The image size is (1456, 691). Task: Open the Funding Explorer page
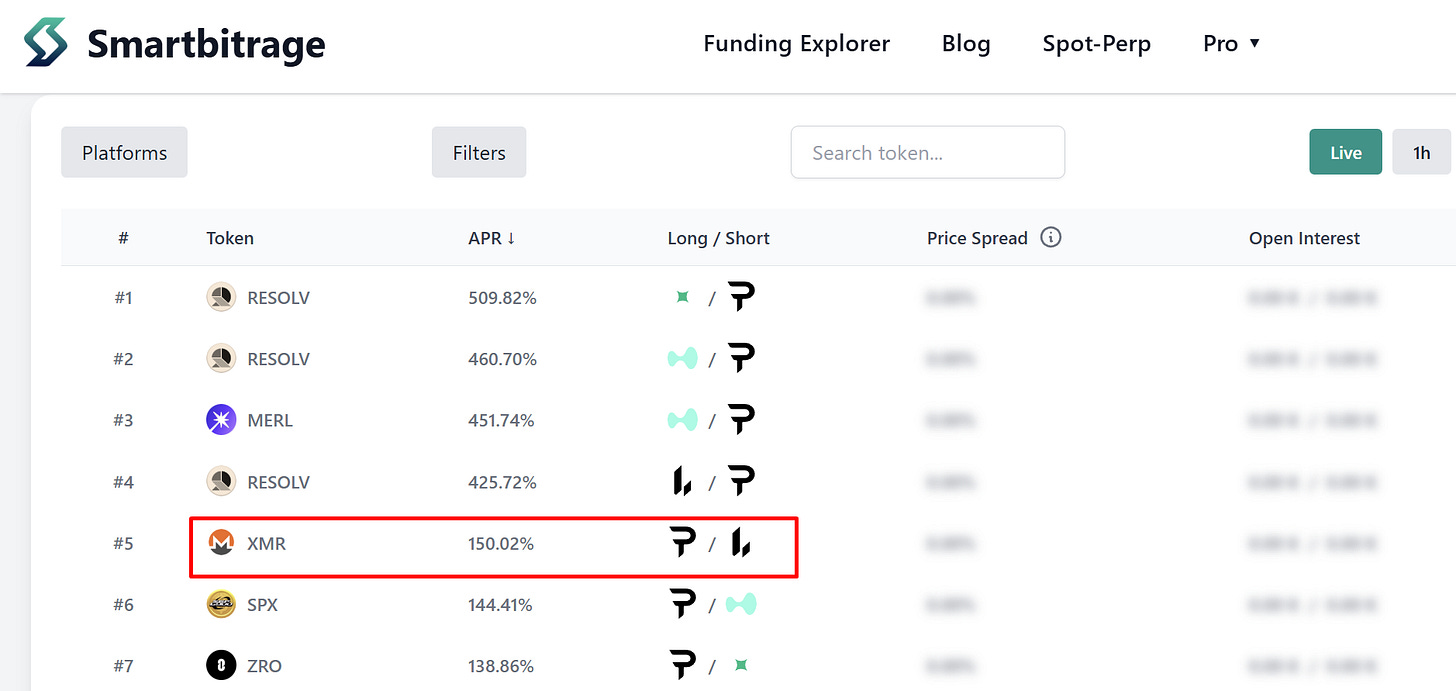coord(796,44)
